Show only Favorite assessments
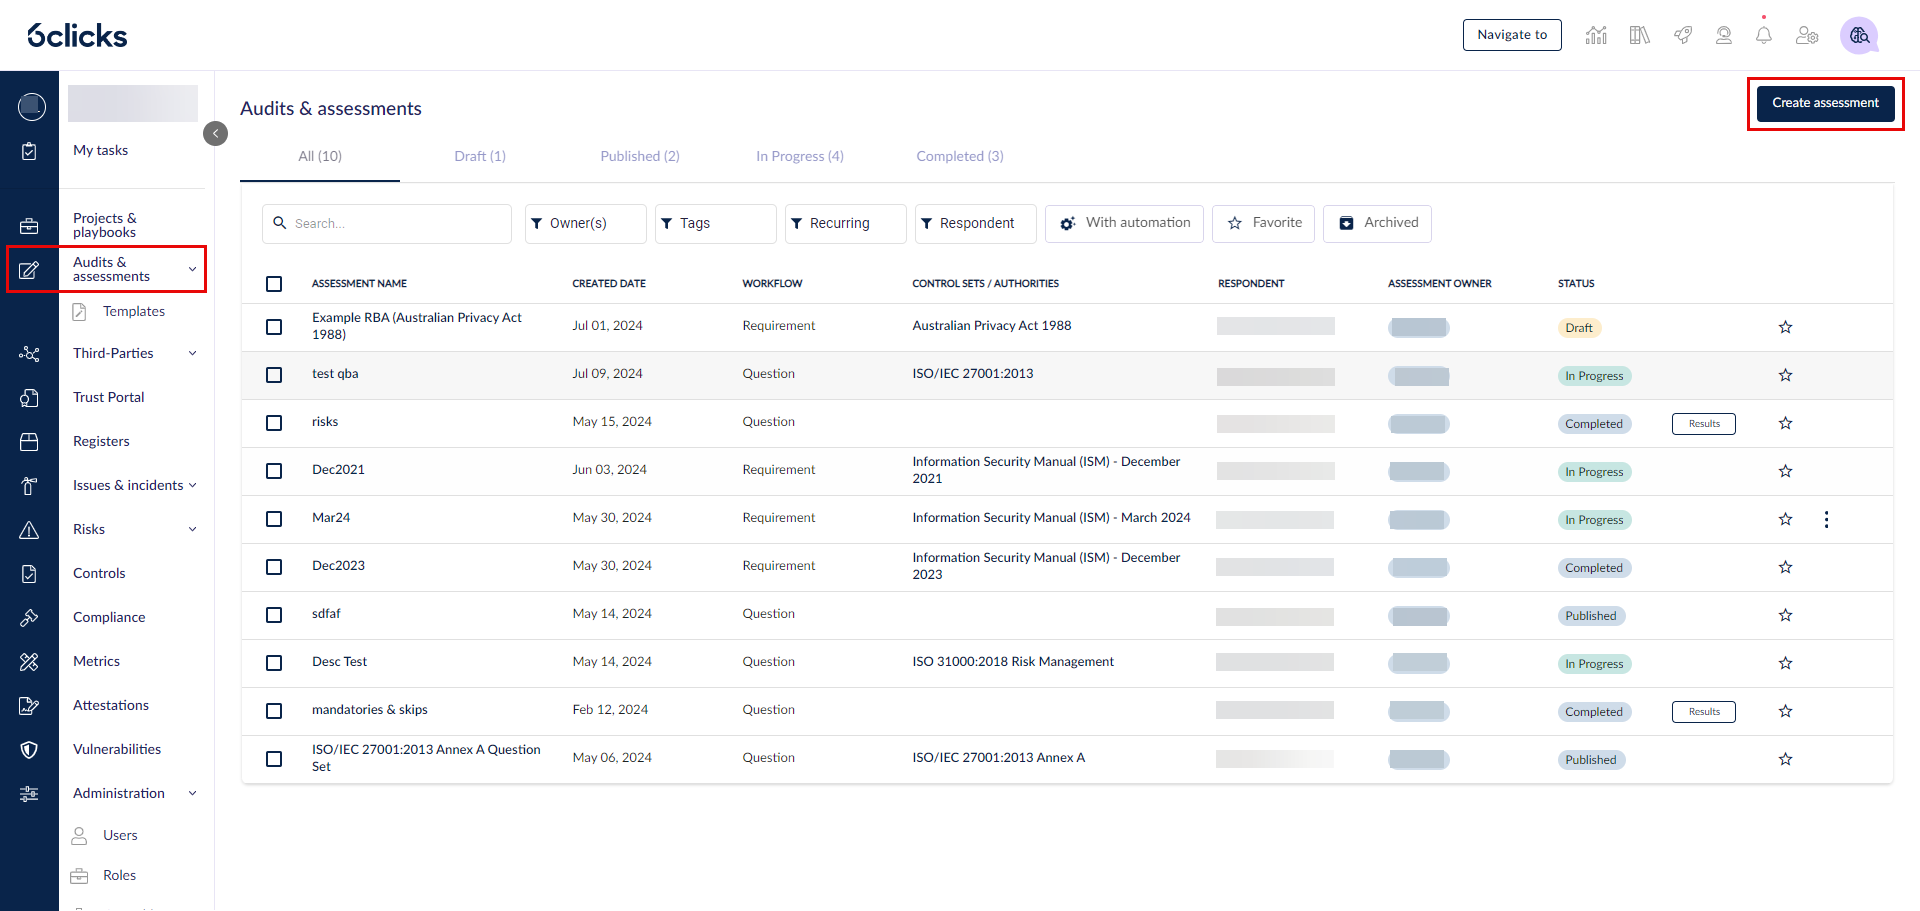The width and height of the screenshot is (1920, 911). click(x=1263, y=223)
